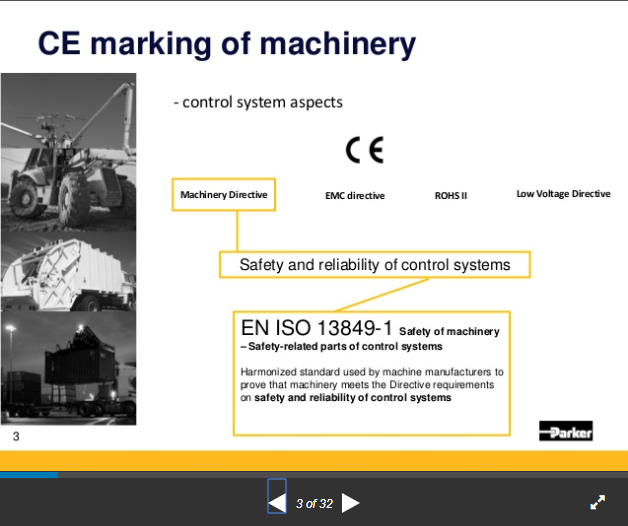Click the CE mark symbol

click(x=365, y=150)
